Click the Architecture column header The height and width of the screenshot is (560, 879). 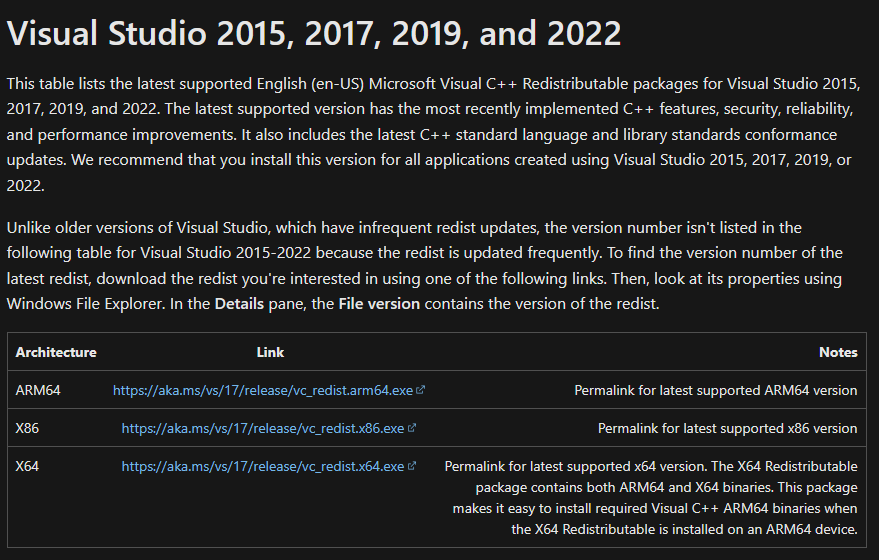[56, 352]
